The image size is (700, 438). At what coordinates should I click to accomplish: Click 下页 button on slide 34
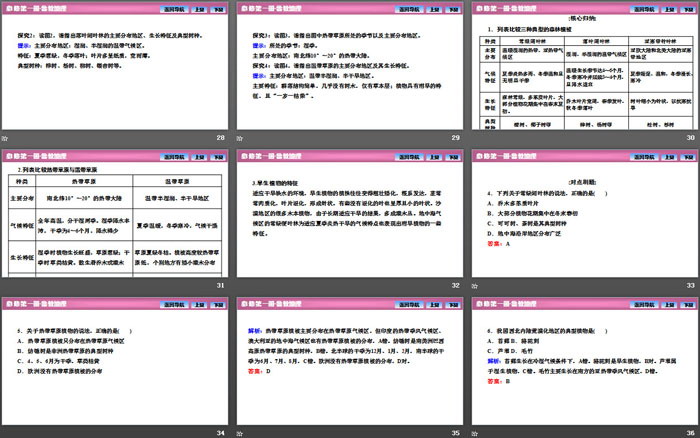[217, 304]
